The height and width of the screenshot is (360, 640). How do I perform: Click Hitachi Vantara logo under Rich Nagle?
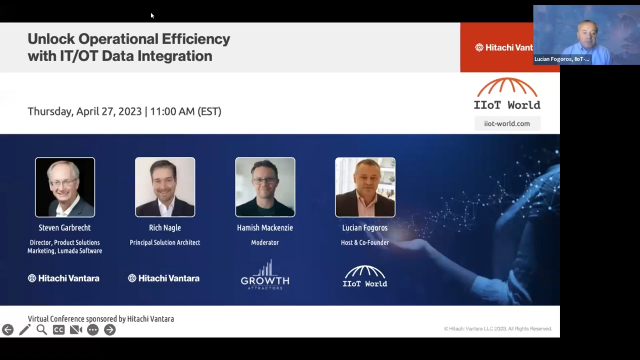pos(164,278)
